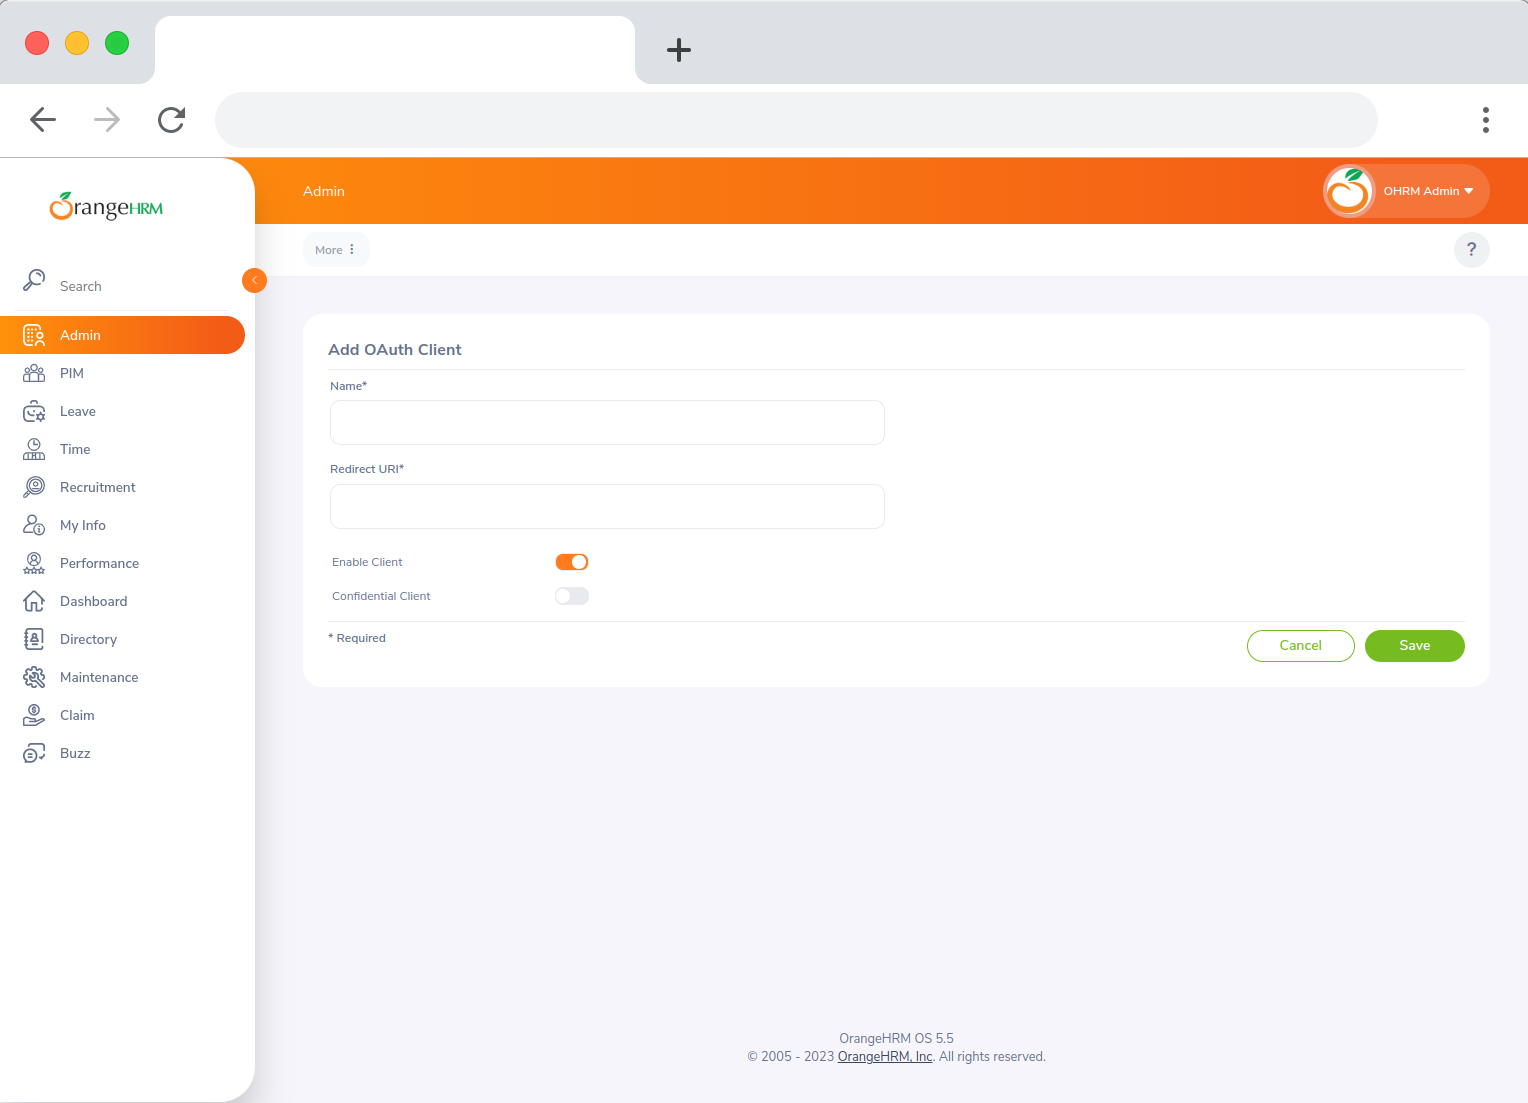Open the PIM module icon
The image size is (1528, 1103).
coord(33,373)
